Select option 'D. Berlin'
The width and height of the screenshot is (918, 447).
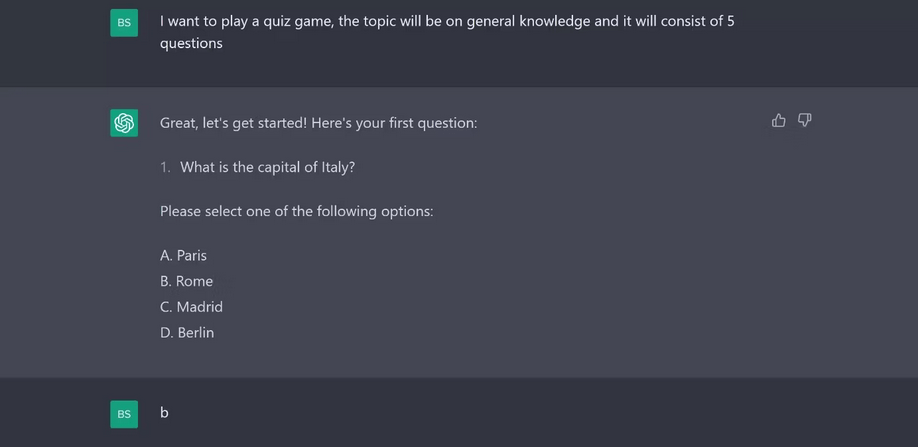tap(187, 333)
